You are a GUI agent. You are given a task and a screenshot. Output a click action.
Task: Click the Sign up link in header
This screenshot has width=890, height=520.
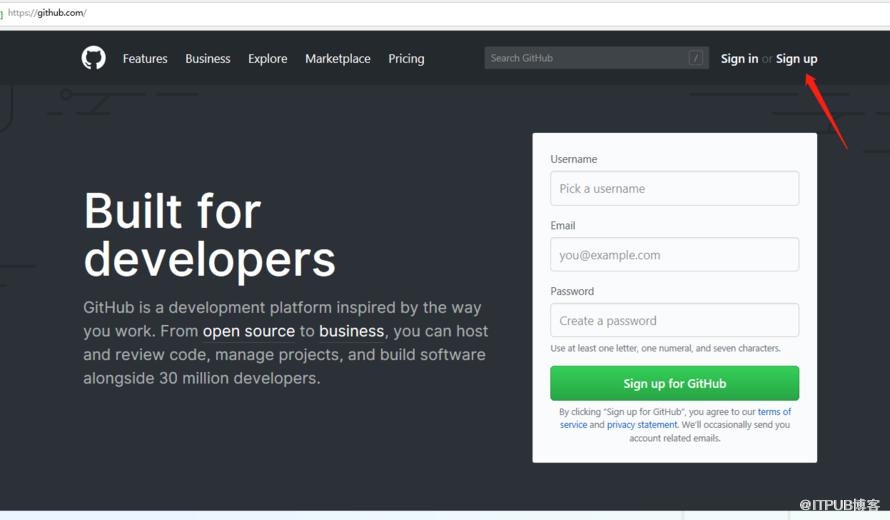[796, 58]
